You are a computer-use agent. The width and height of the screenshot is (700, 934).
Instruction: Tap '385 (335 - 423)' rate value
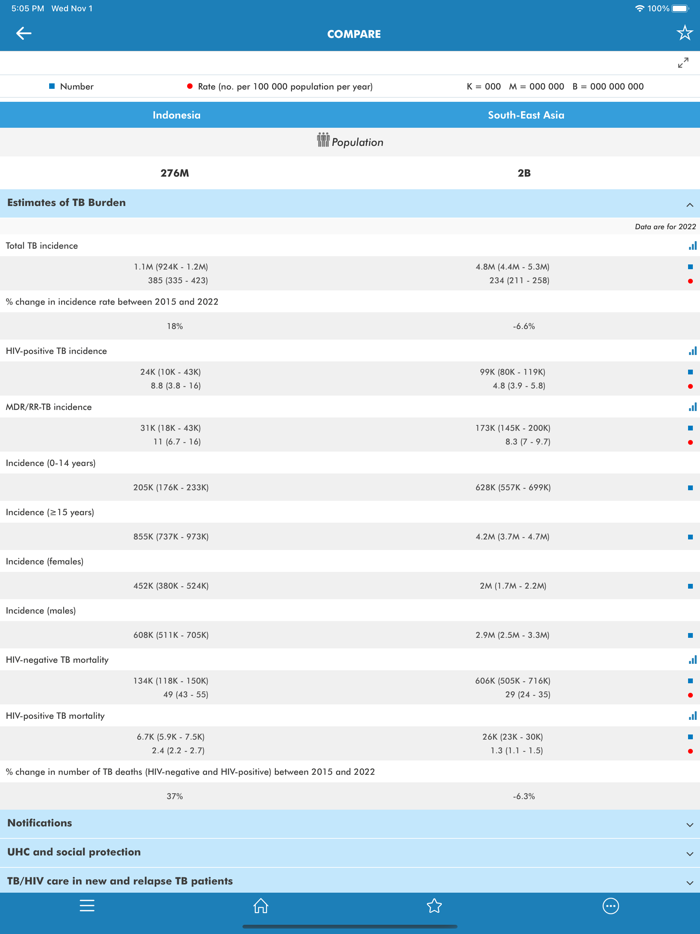(178, 280)
